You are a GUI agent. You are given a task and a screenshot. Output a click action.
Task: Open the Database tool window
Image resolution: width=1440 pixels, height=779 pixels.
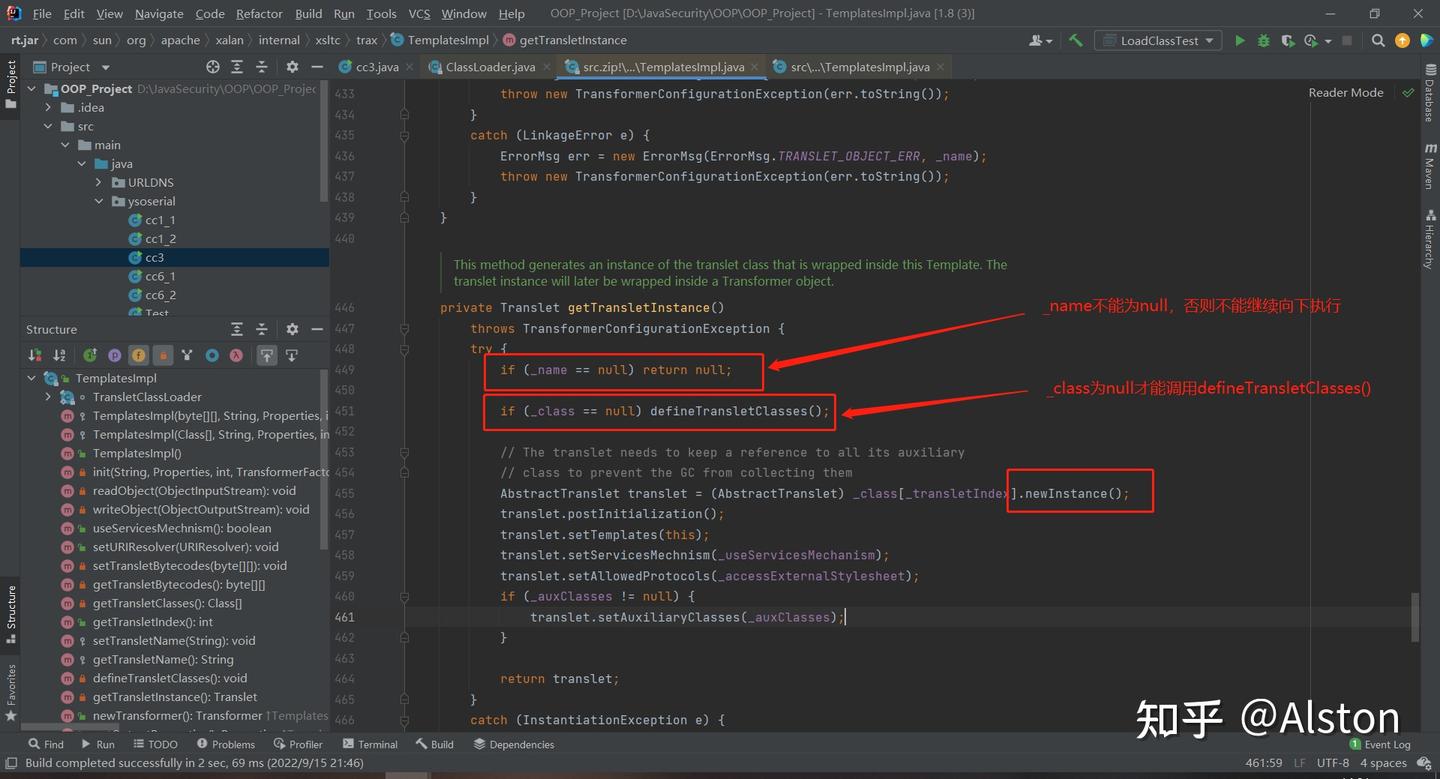(1429, 92)
